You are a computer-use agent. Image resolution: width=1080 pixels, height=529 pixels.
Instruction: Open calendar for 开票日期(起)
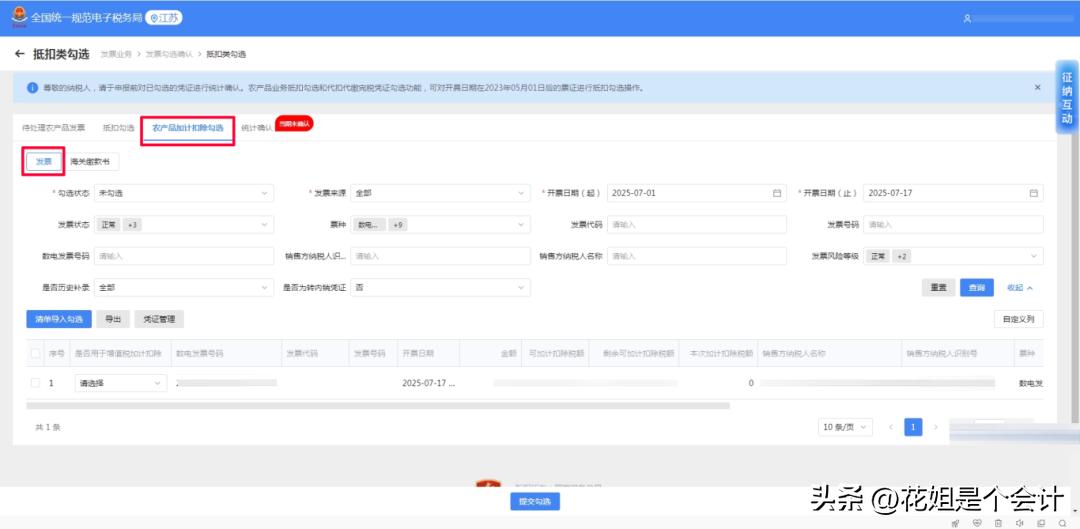coord(777,194)
